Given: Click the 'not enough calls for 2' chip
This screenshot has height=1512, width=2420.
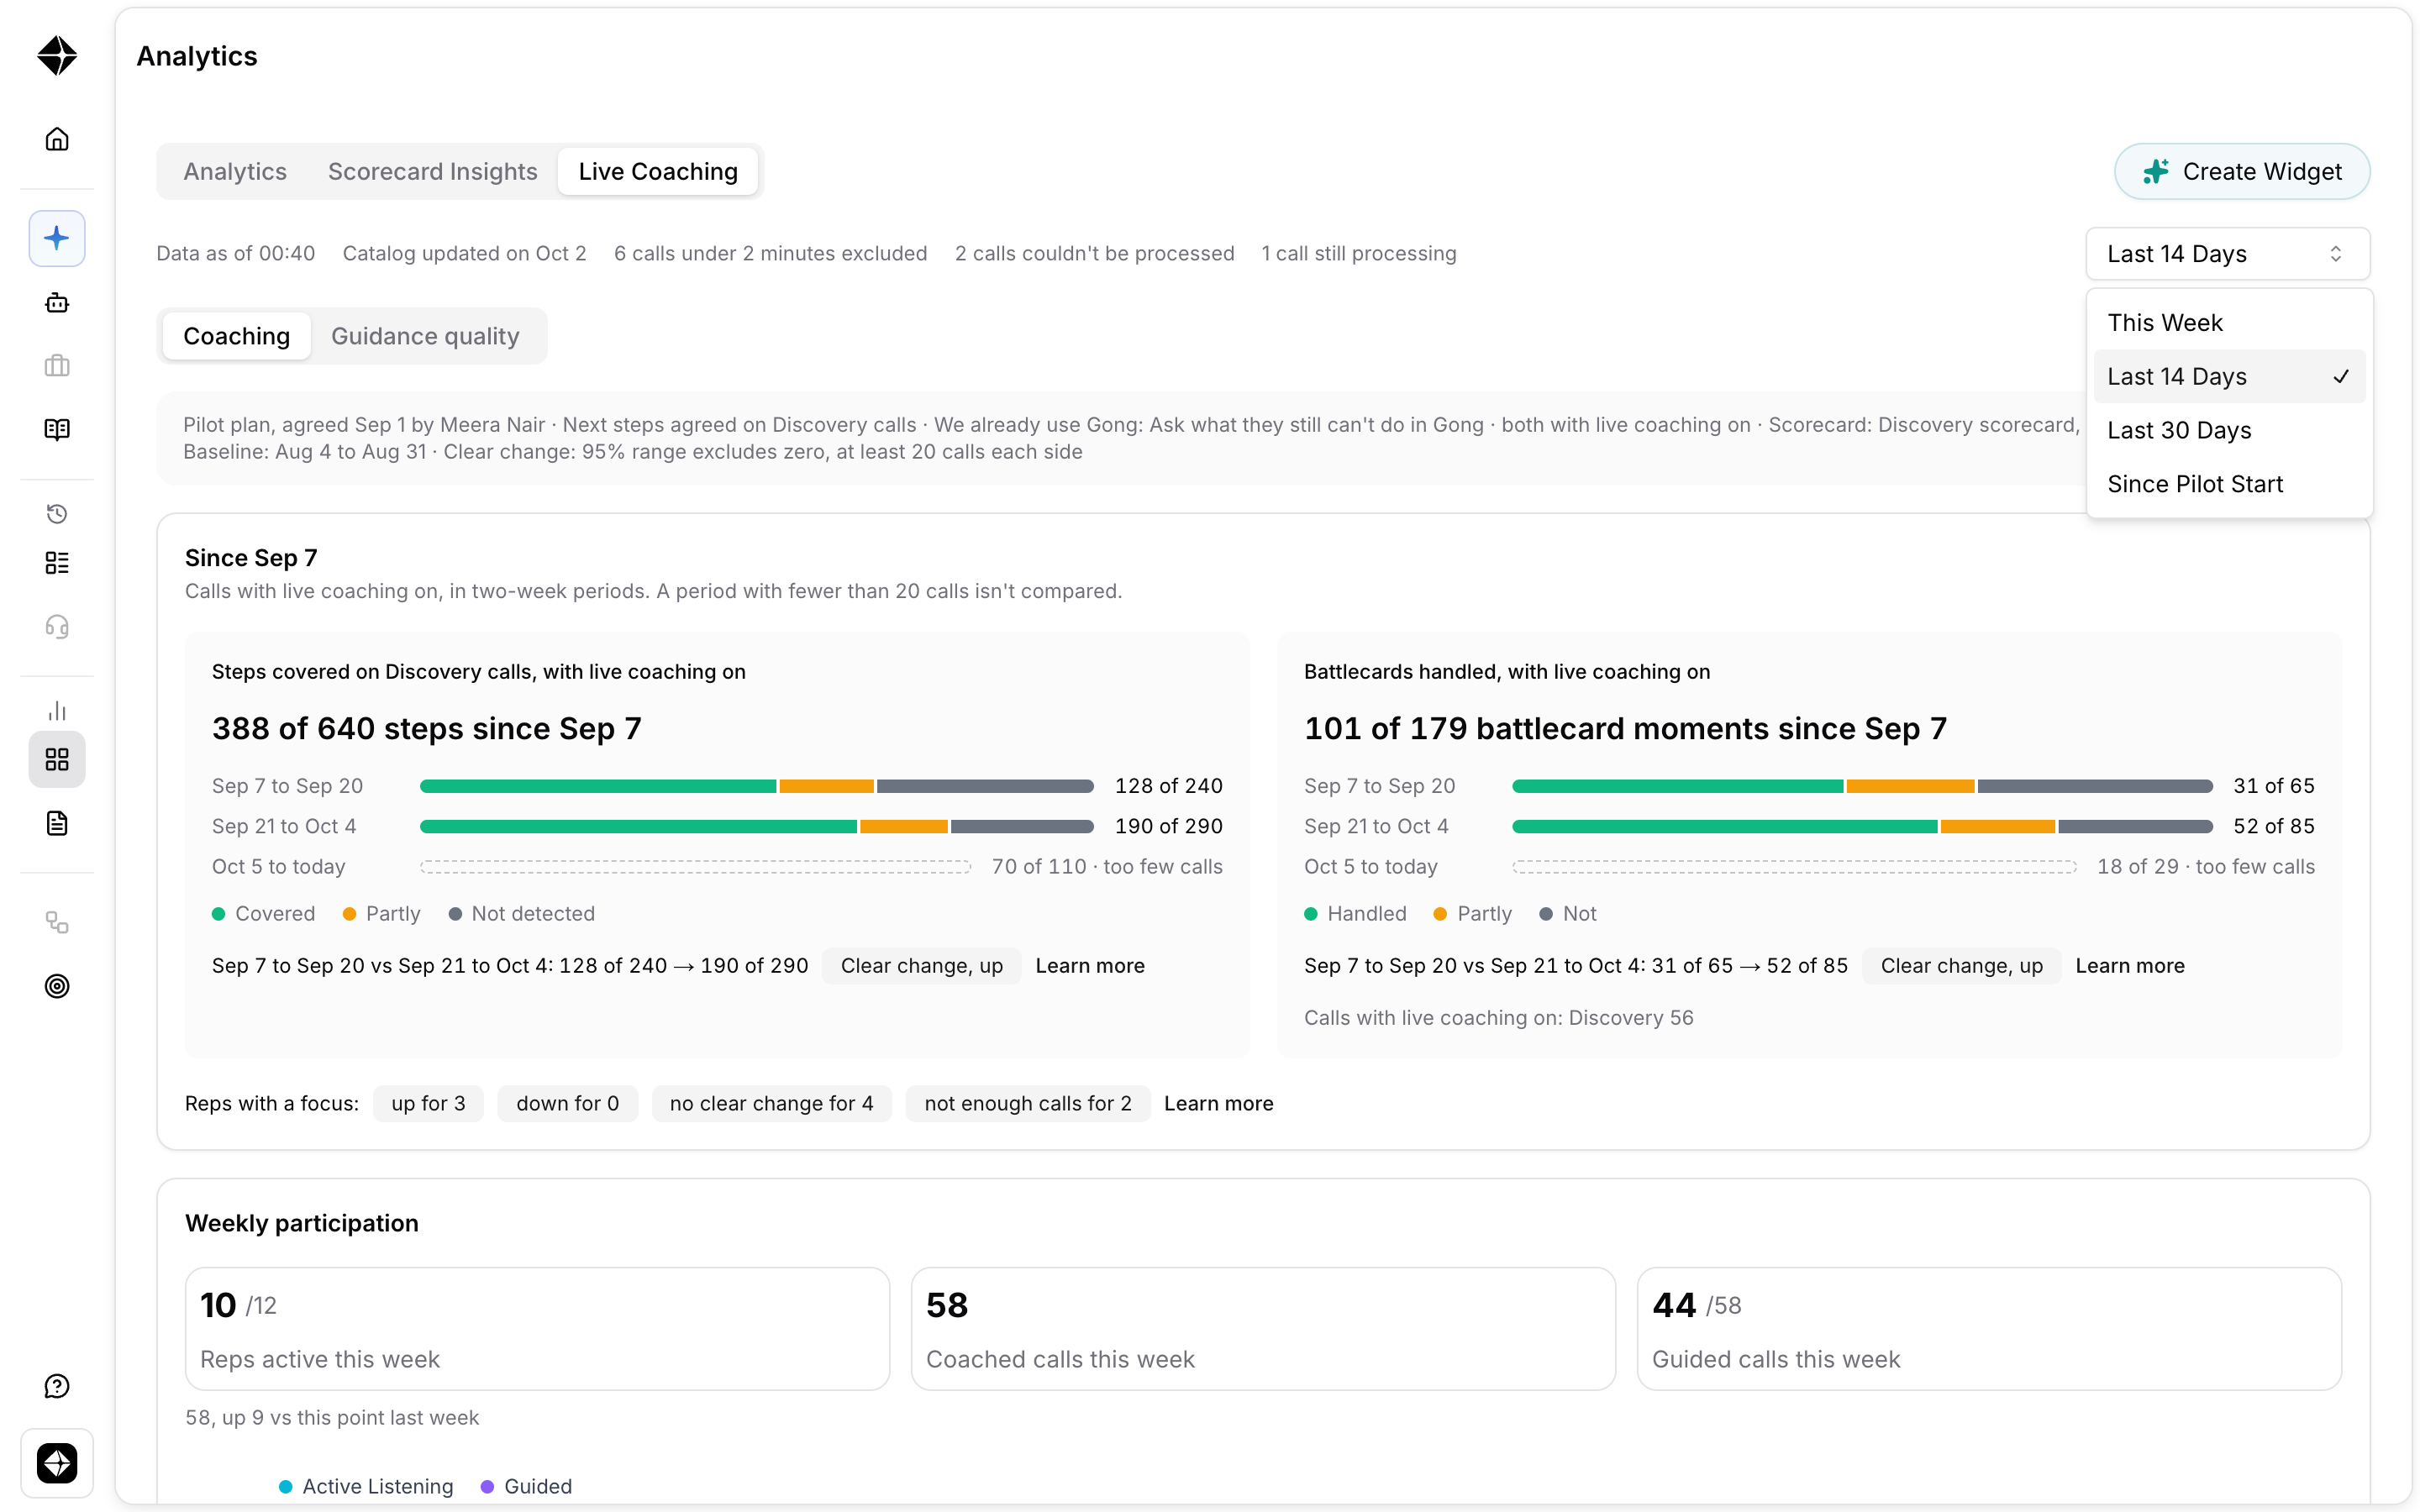Looking at the screenshot, I should [1028, 1104].
